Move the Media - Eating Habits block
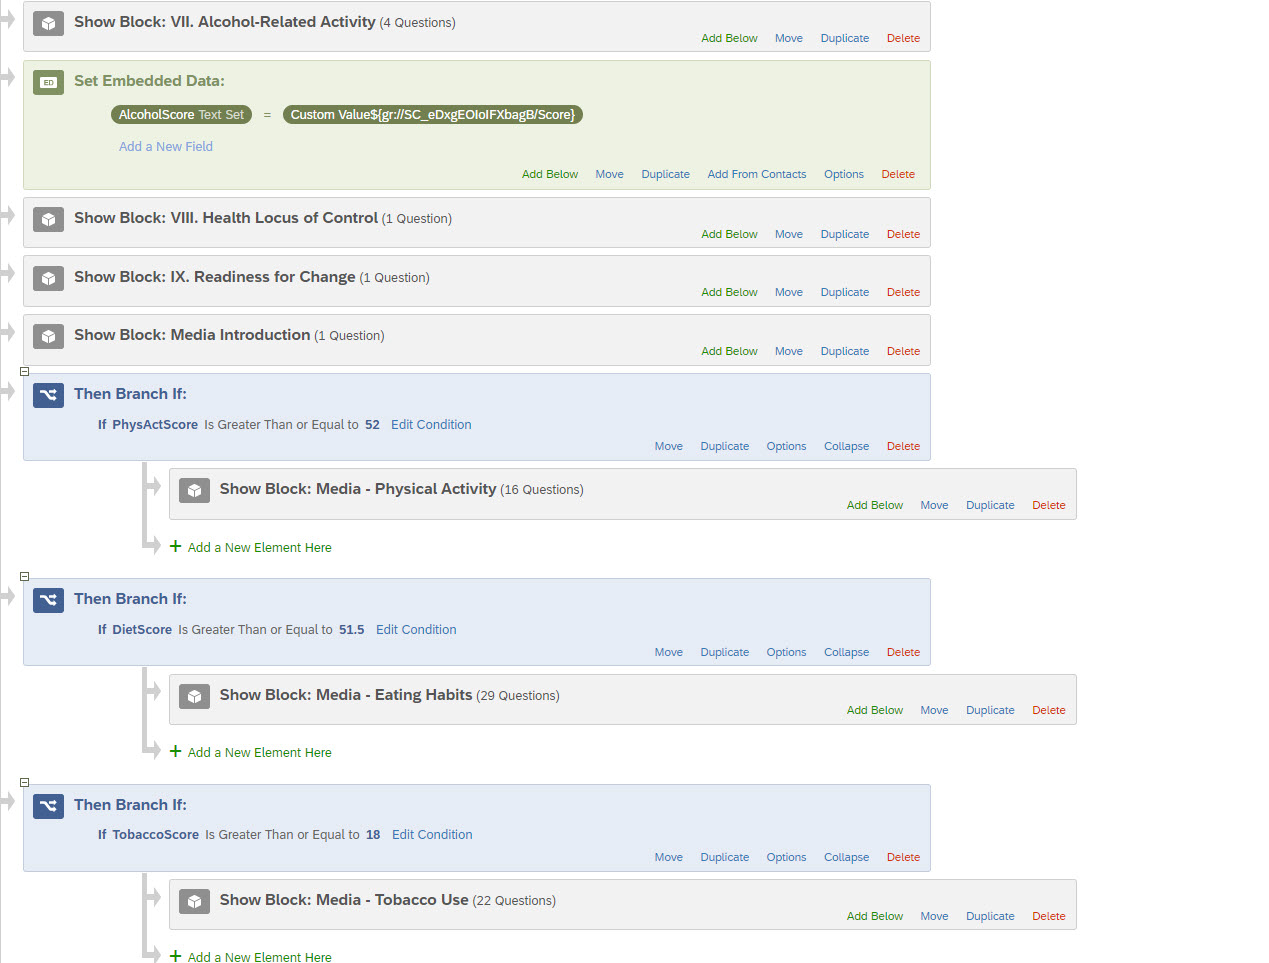The image size is (1269, 963). (x=934, y=711)
